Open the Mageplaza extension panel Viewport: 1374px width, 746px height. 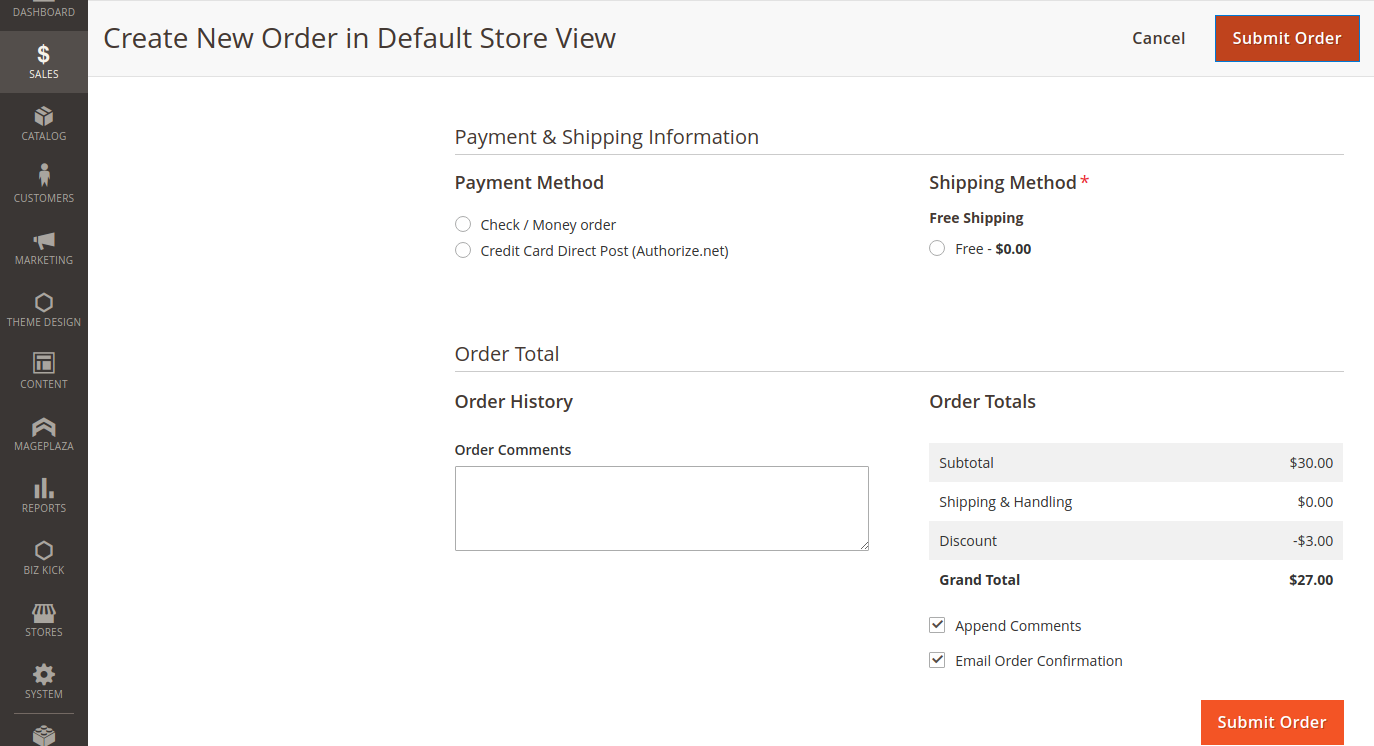click(43, 433)
